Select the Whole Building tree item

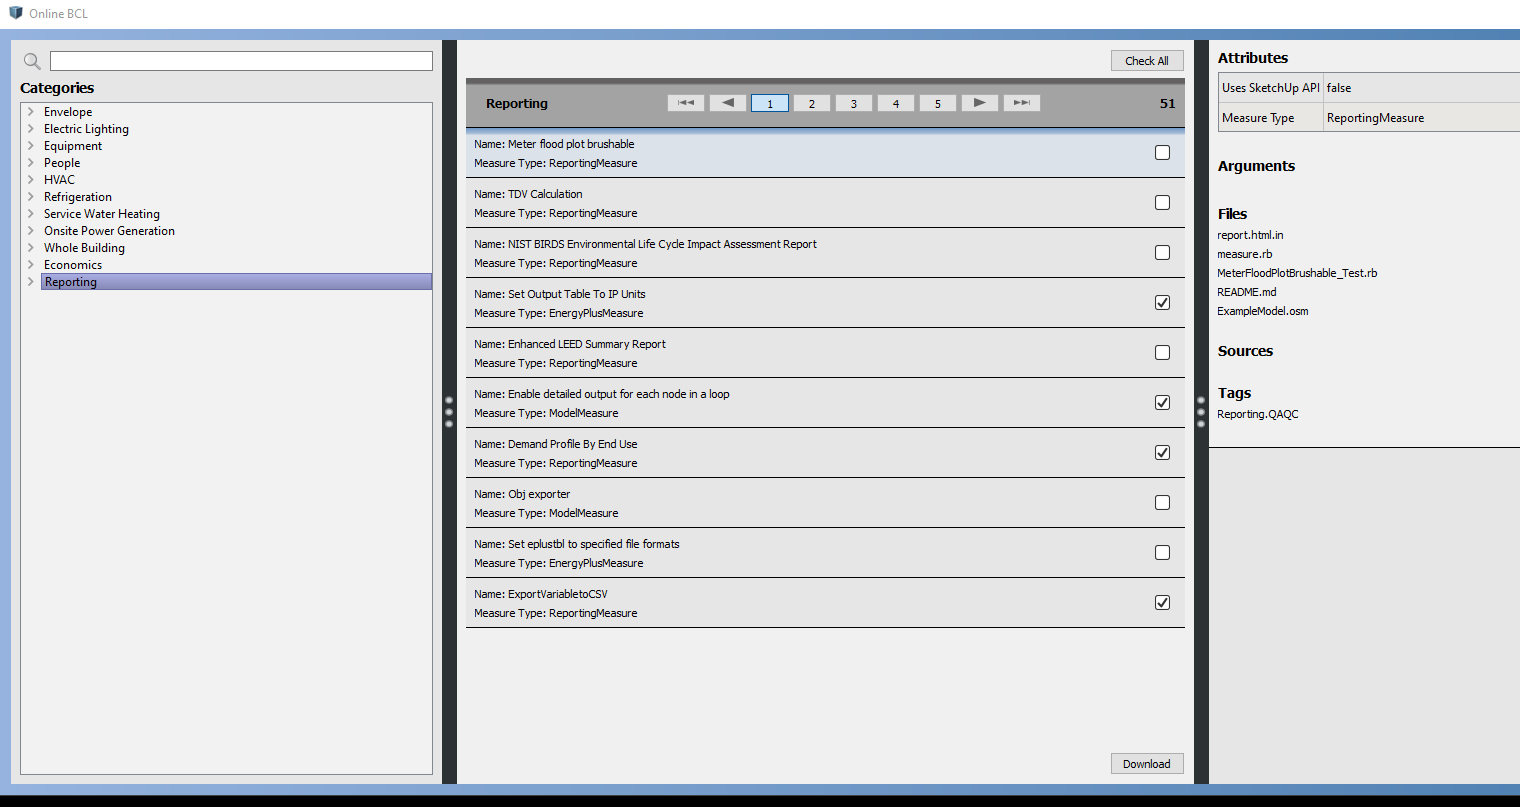click(84, 248)
